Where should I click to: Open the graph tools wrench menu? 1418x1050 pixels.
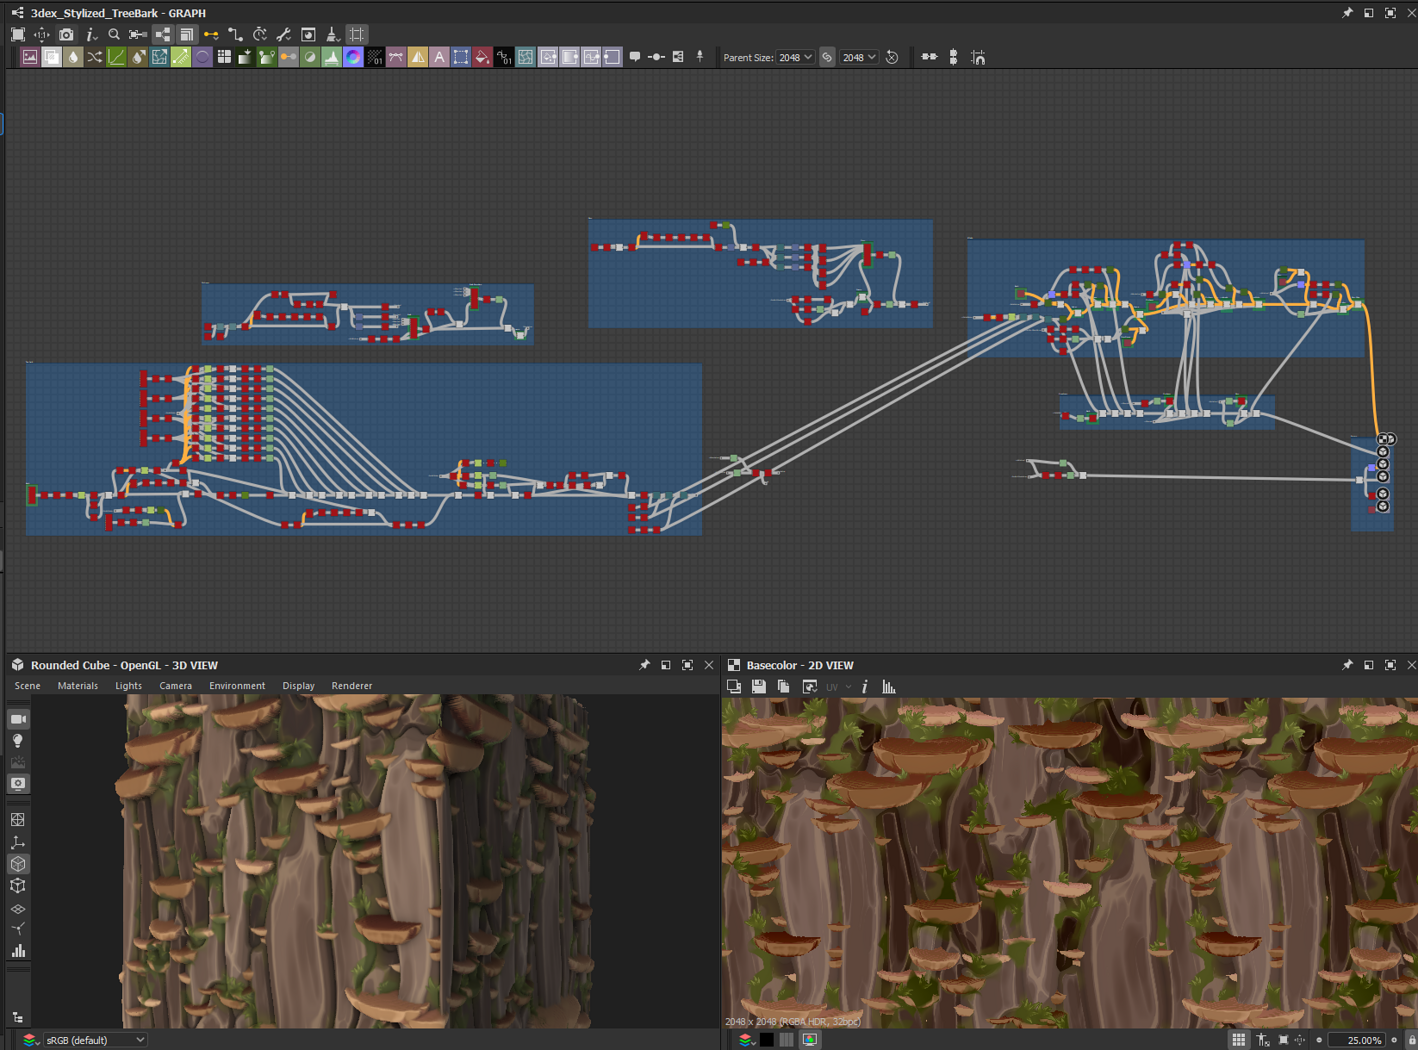pos(284,35)
